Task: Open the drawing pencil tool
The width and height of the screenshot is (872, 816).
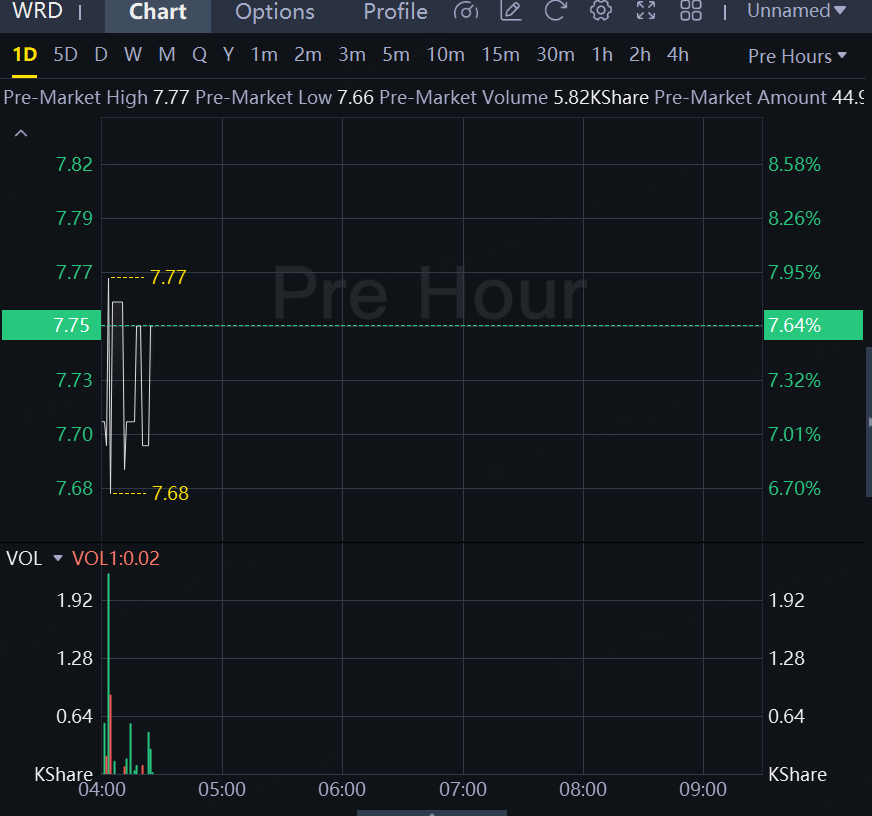Action: pyautogui.click(x=511, y=11)
